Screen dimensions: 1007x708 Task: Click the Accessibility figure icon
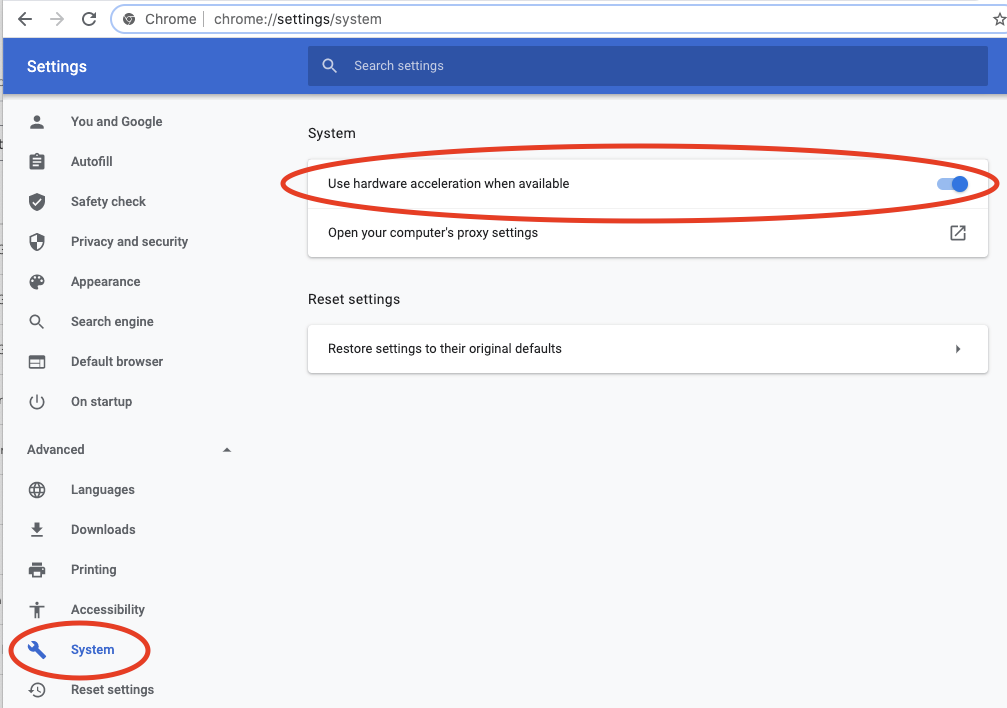tap(37, 610)
